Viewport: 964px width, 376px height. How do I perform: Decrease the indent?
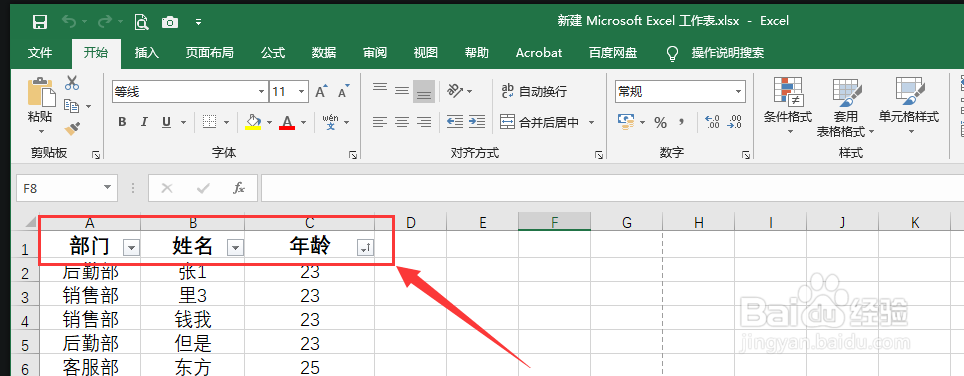coord(455,122)
